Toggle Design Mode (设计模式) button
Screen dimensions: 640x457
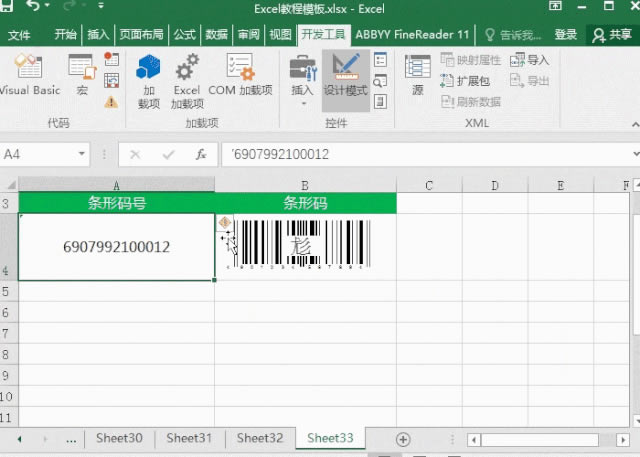[345, 76]
